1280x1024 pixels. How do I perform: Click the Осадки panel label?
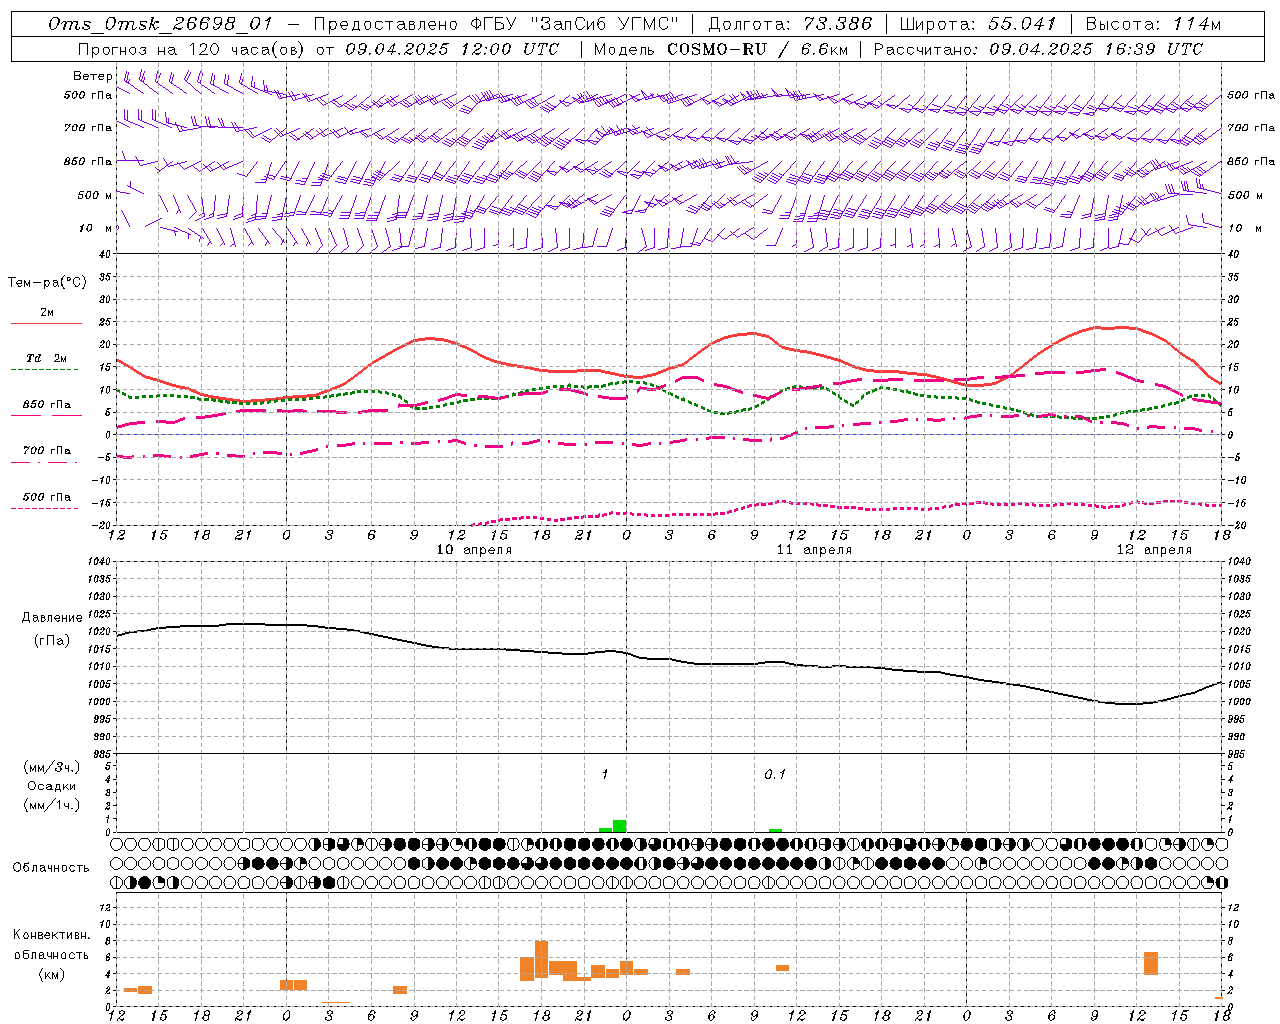52,786
